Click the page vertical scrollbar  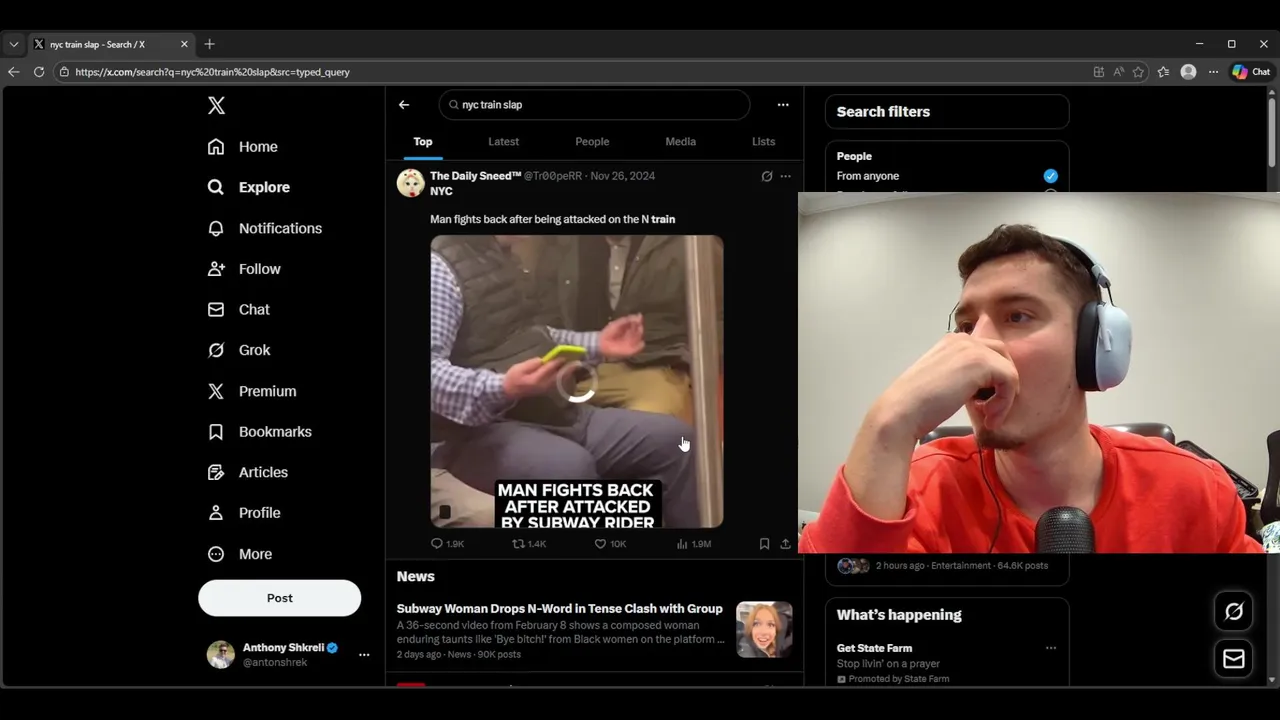pos(1272,130)
